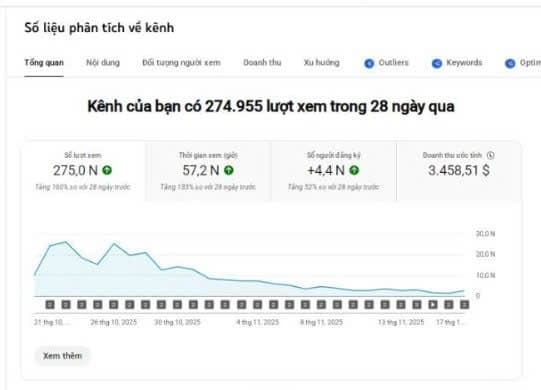Click green up arrow beside +4,4 N
The height and width of the screenshot is (390, 541).
coord(354,170)
